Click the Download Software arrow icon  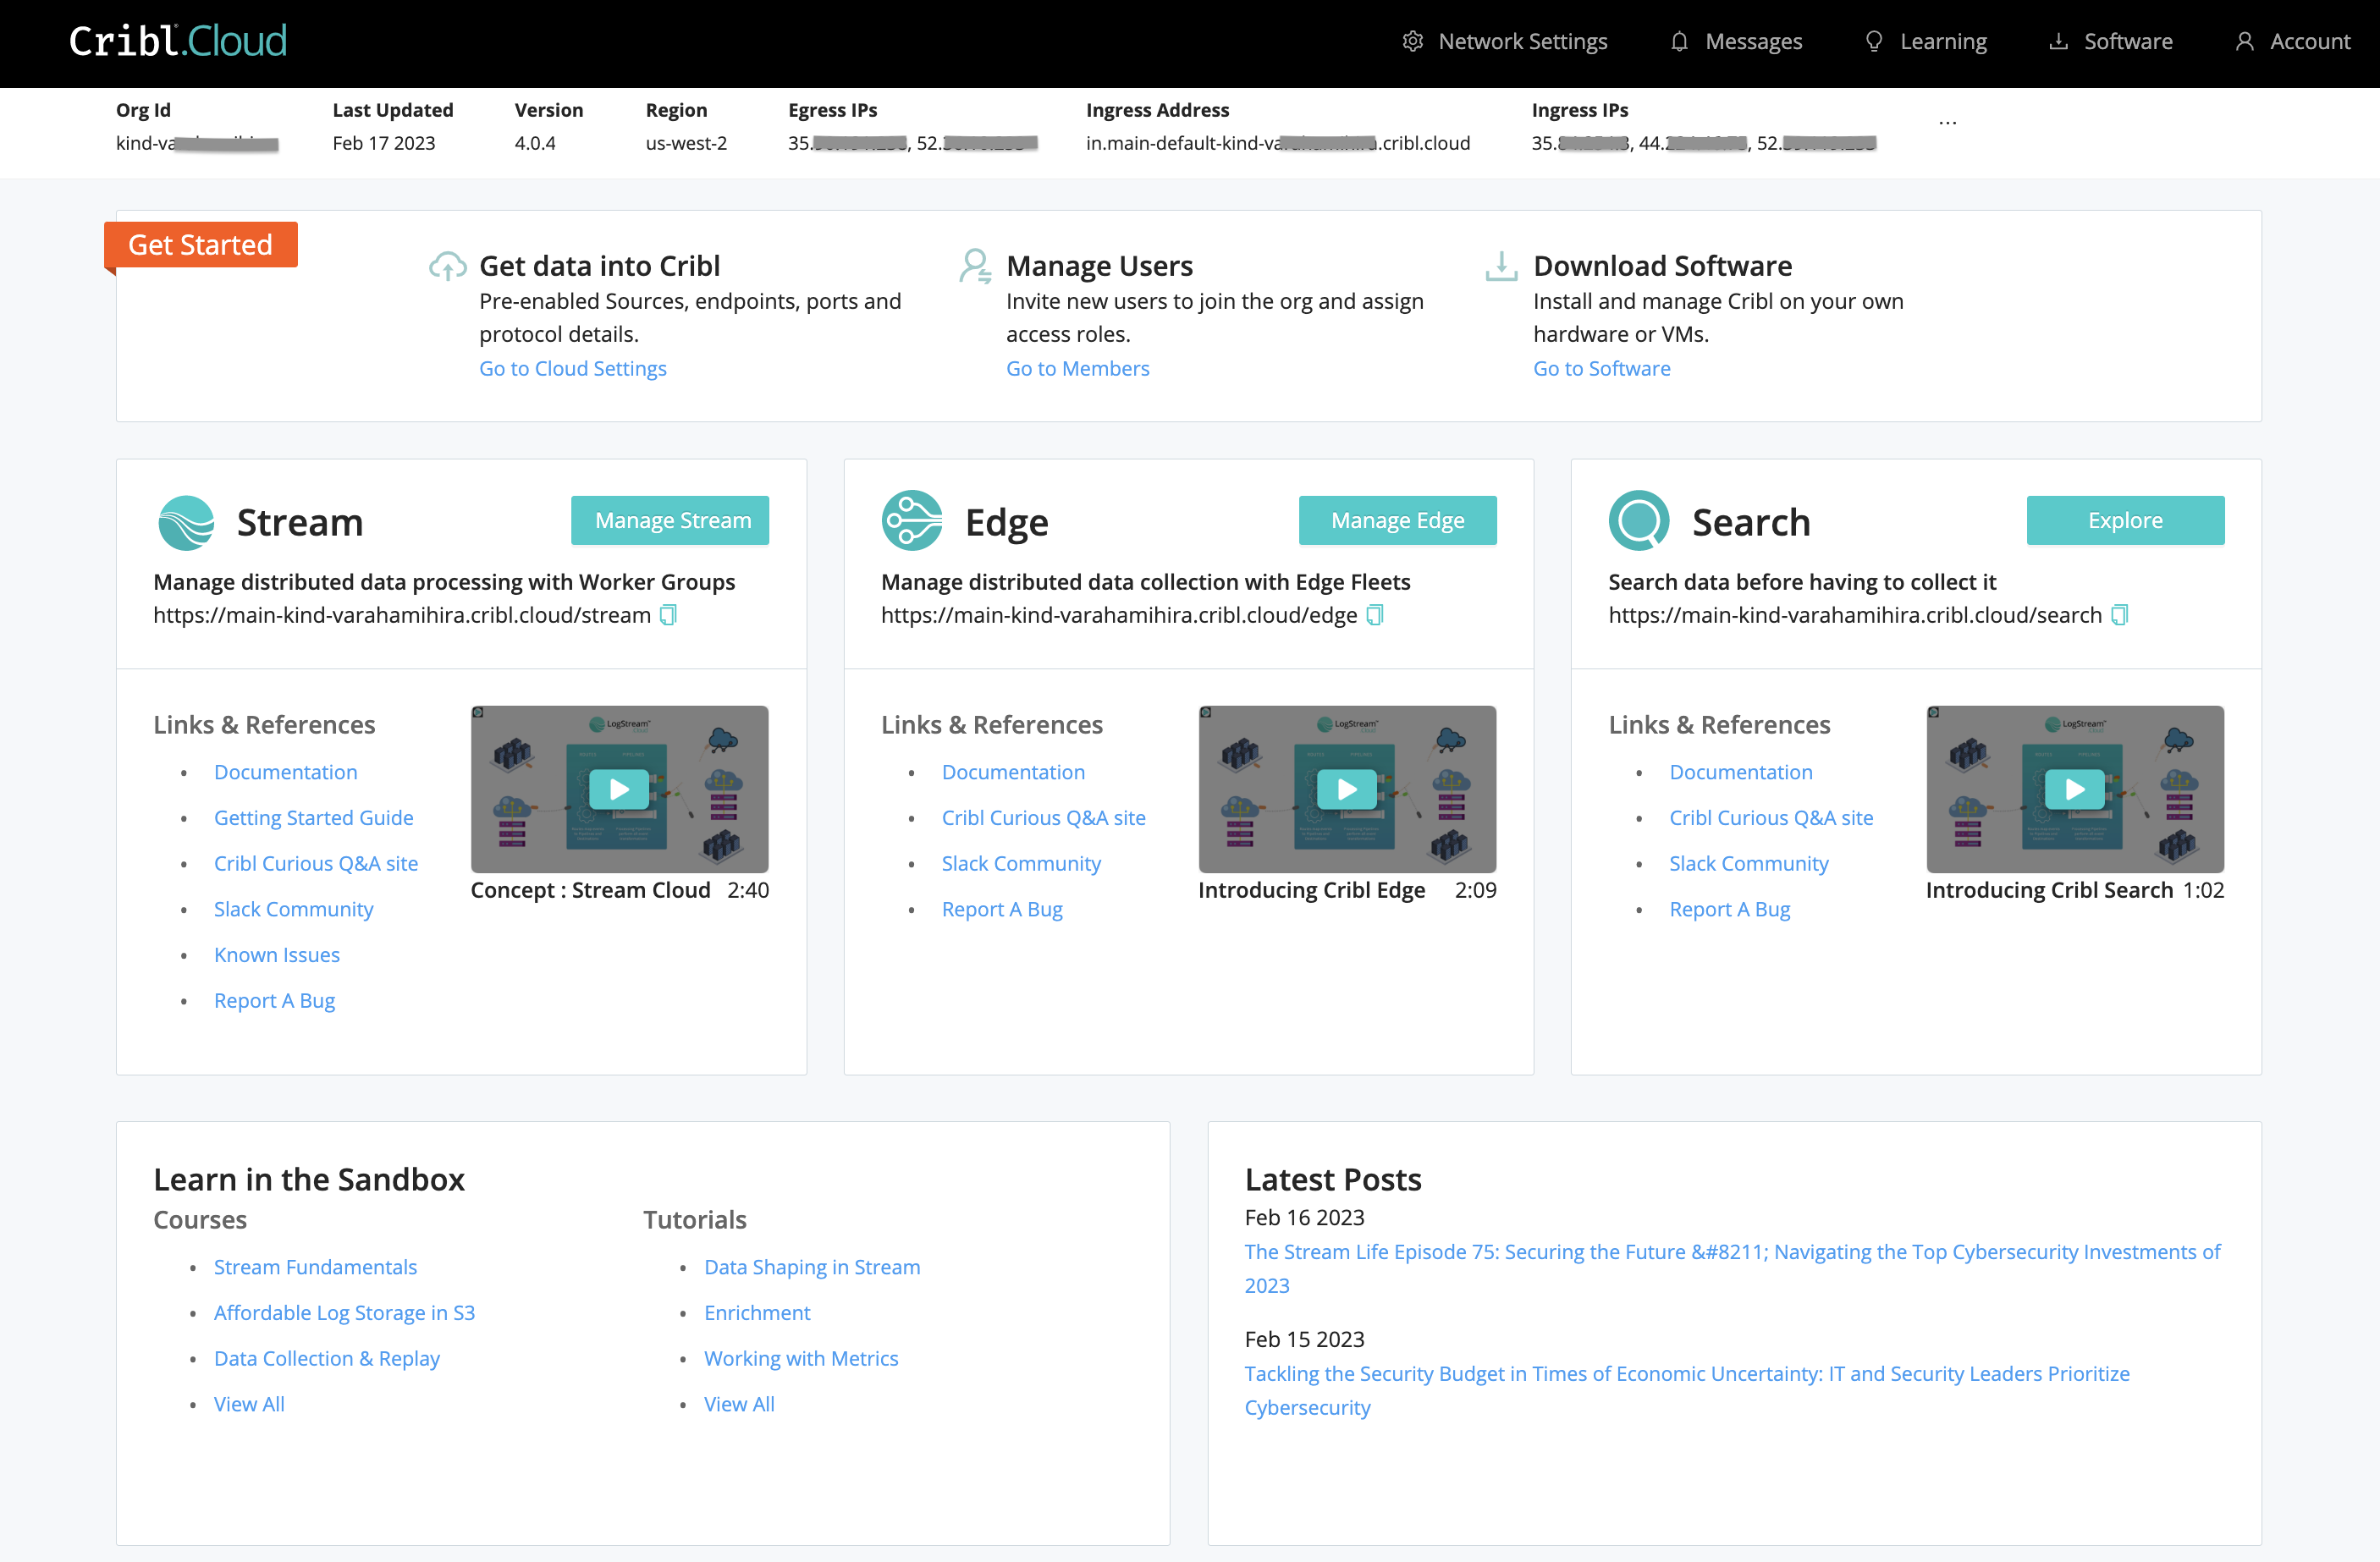click(x=1500, y=266)
